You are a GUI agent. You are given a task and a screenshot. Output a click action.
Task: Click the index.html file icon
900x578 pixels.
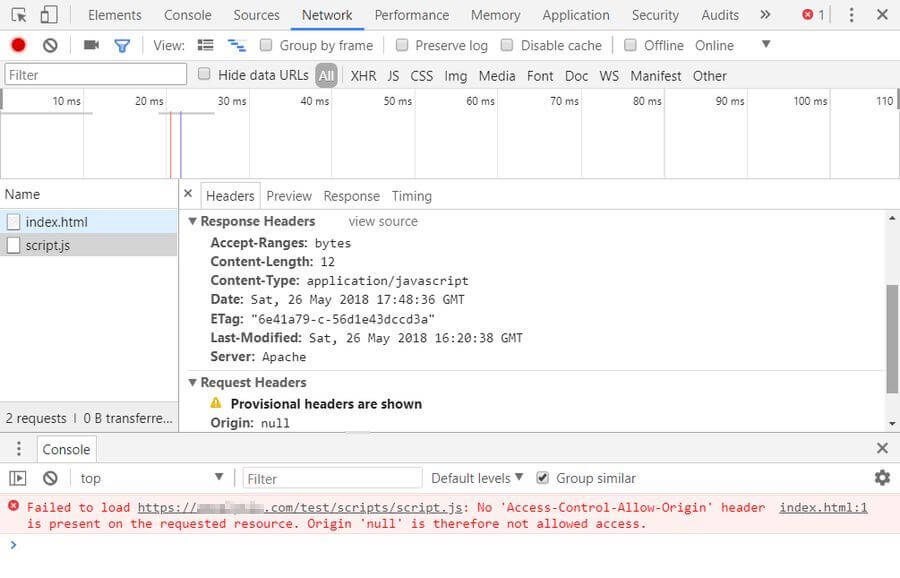coord(13,222)
